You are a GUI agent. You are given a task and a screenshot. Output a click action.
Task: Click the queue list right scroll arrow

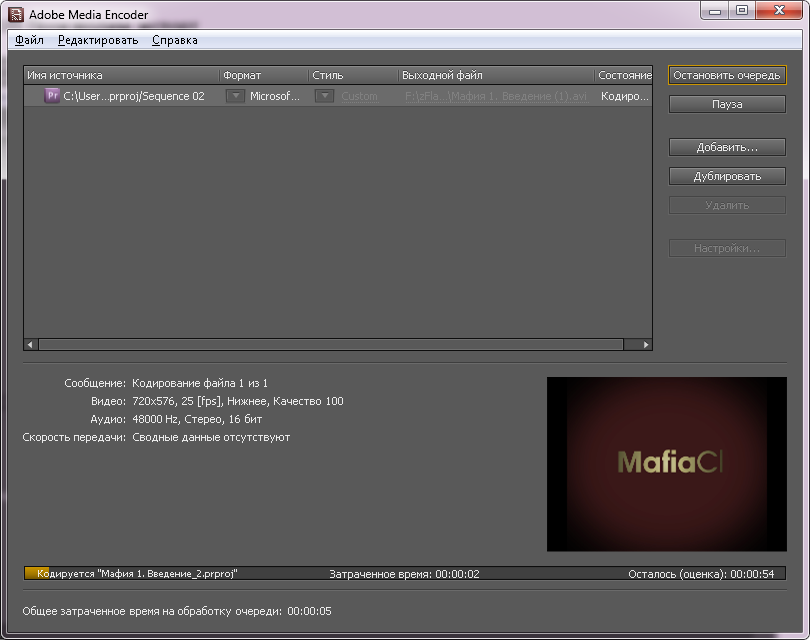(x=646, y=345)
